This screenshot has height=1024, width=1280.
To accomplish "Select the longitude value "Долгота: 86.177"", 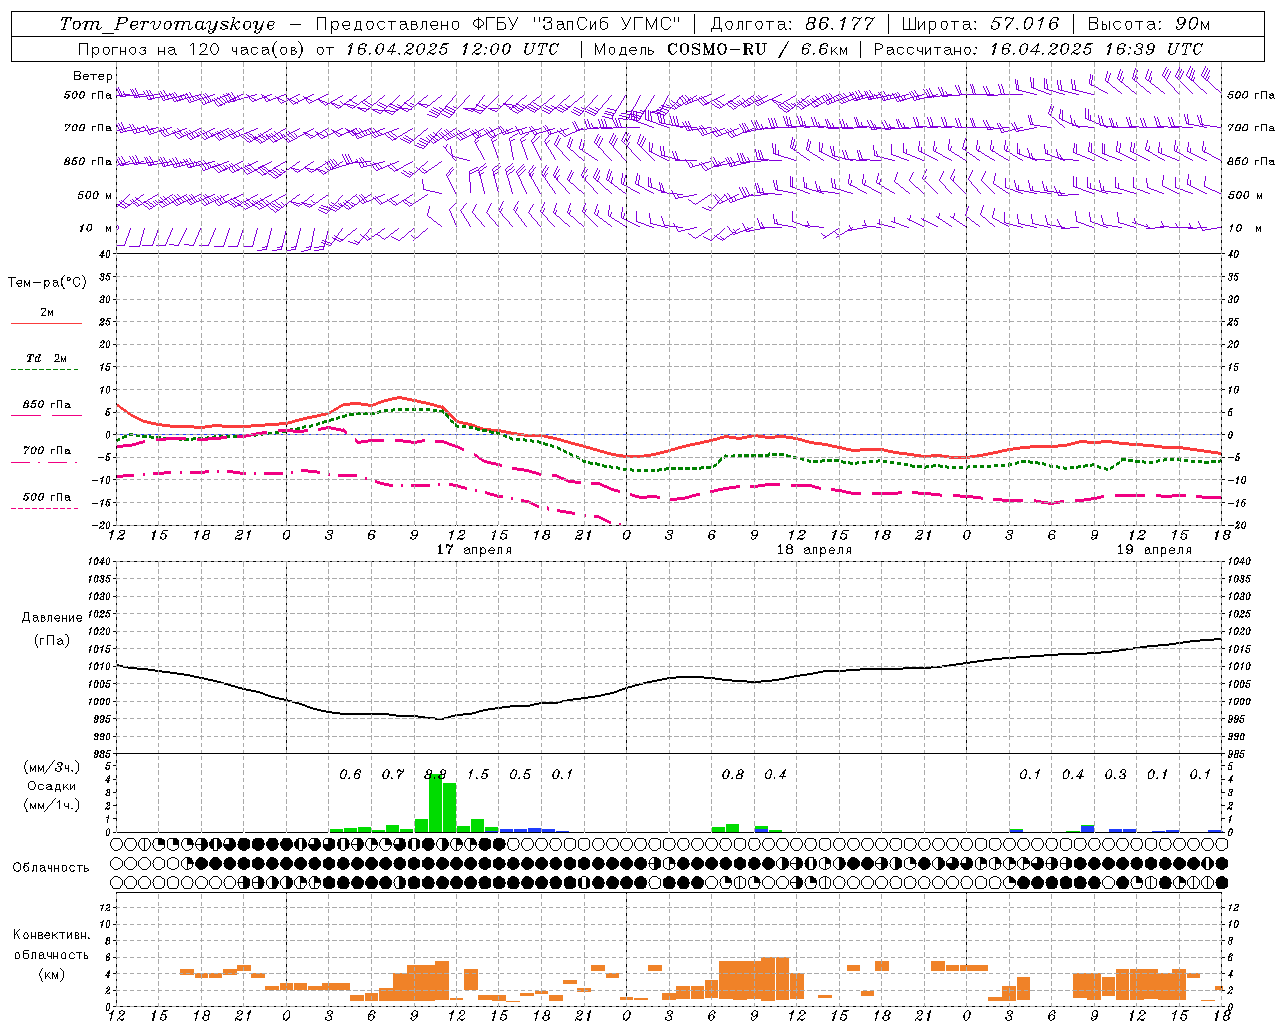I will click(x=792, y=24).
